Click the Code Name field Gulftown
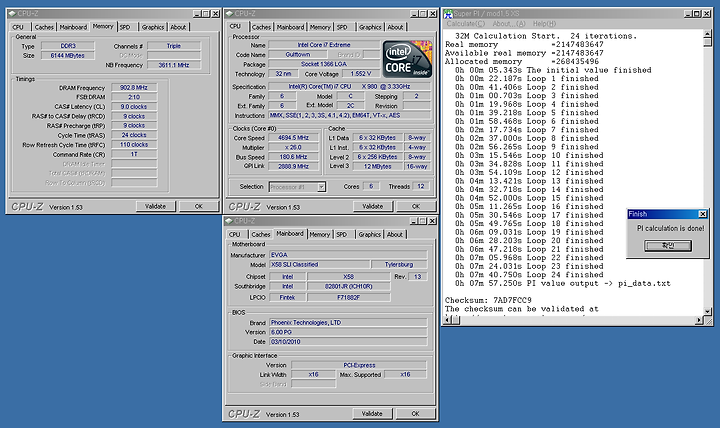 (298, 54)
